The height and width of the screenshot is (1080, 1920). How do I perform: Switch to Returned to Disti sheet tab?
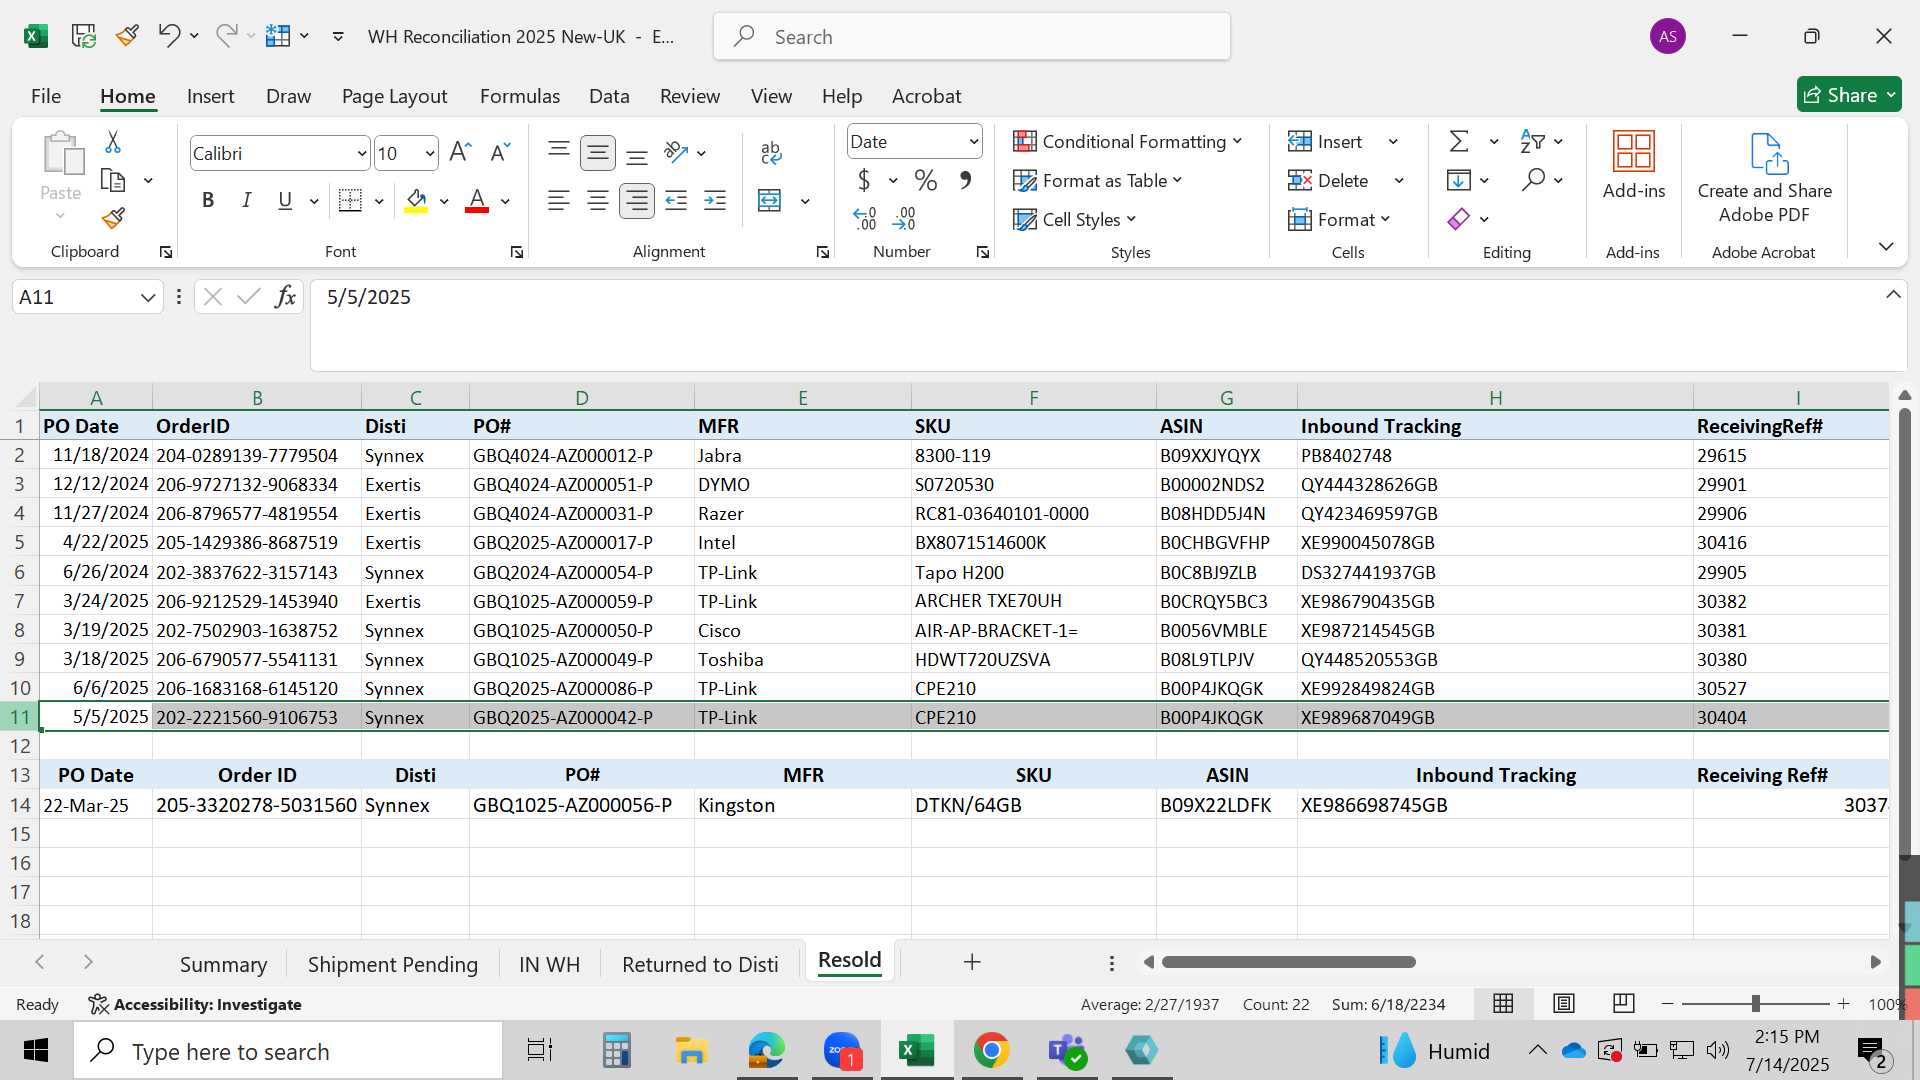point(700,964)
